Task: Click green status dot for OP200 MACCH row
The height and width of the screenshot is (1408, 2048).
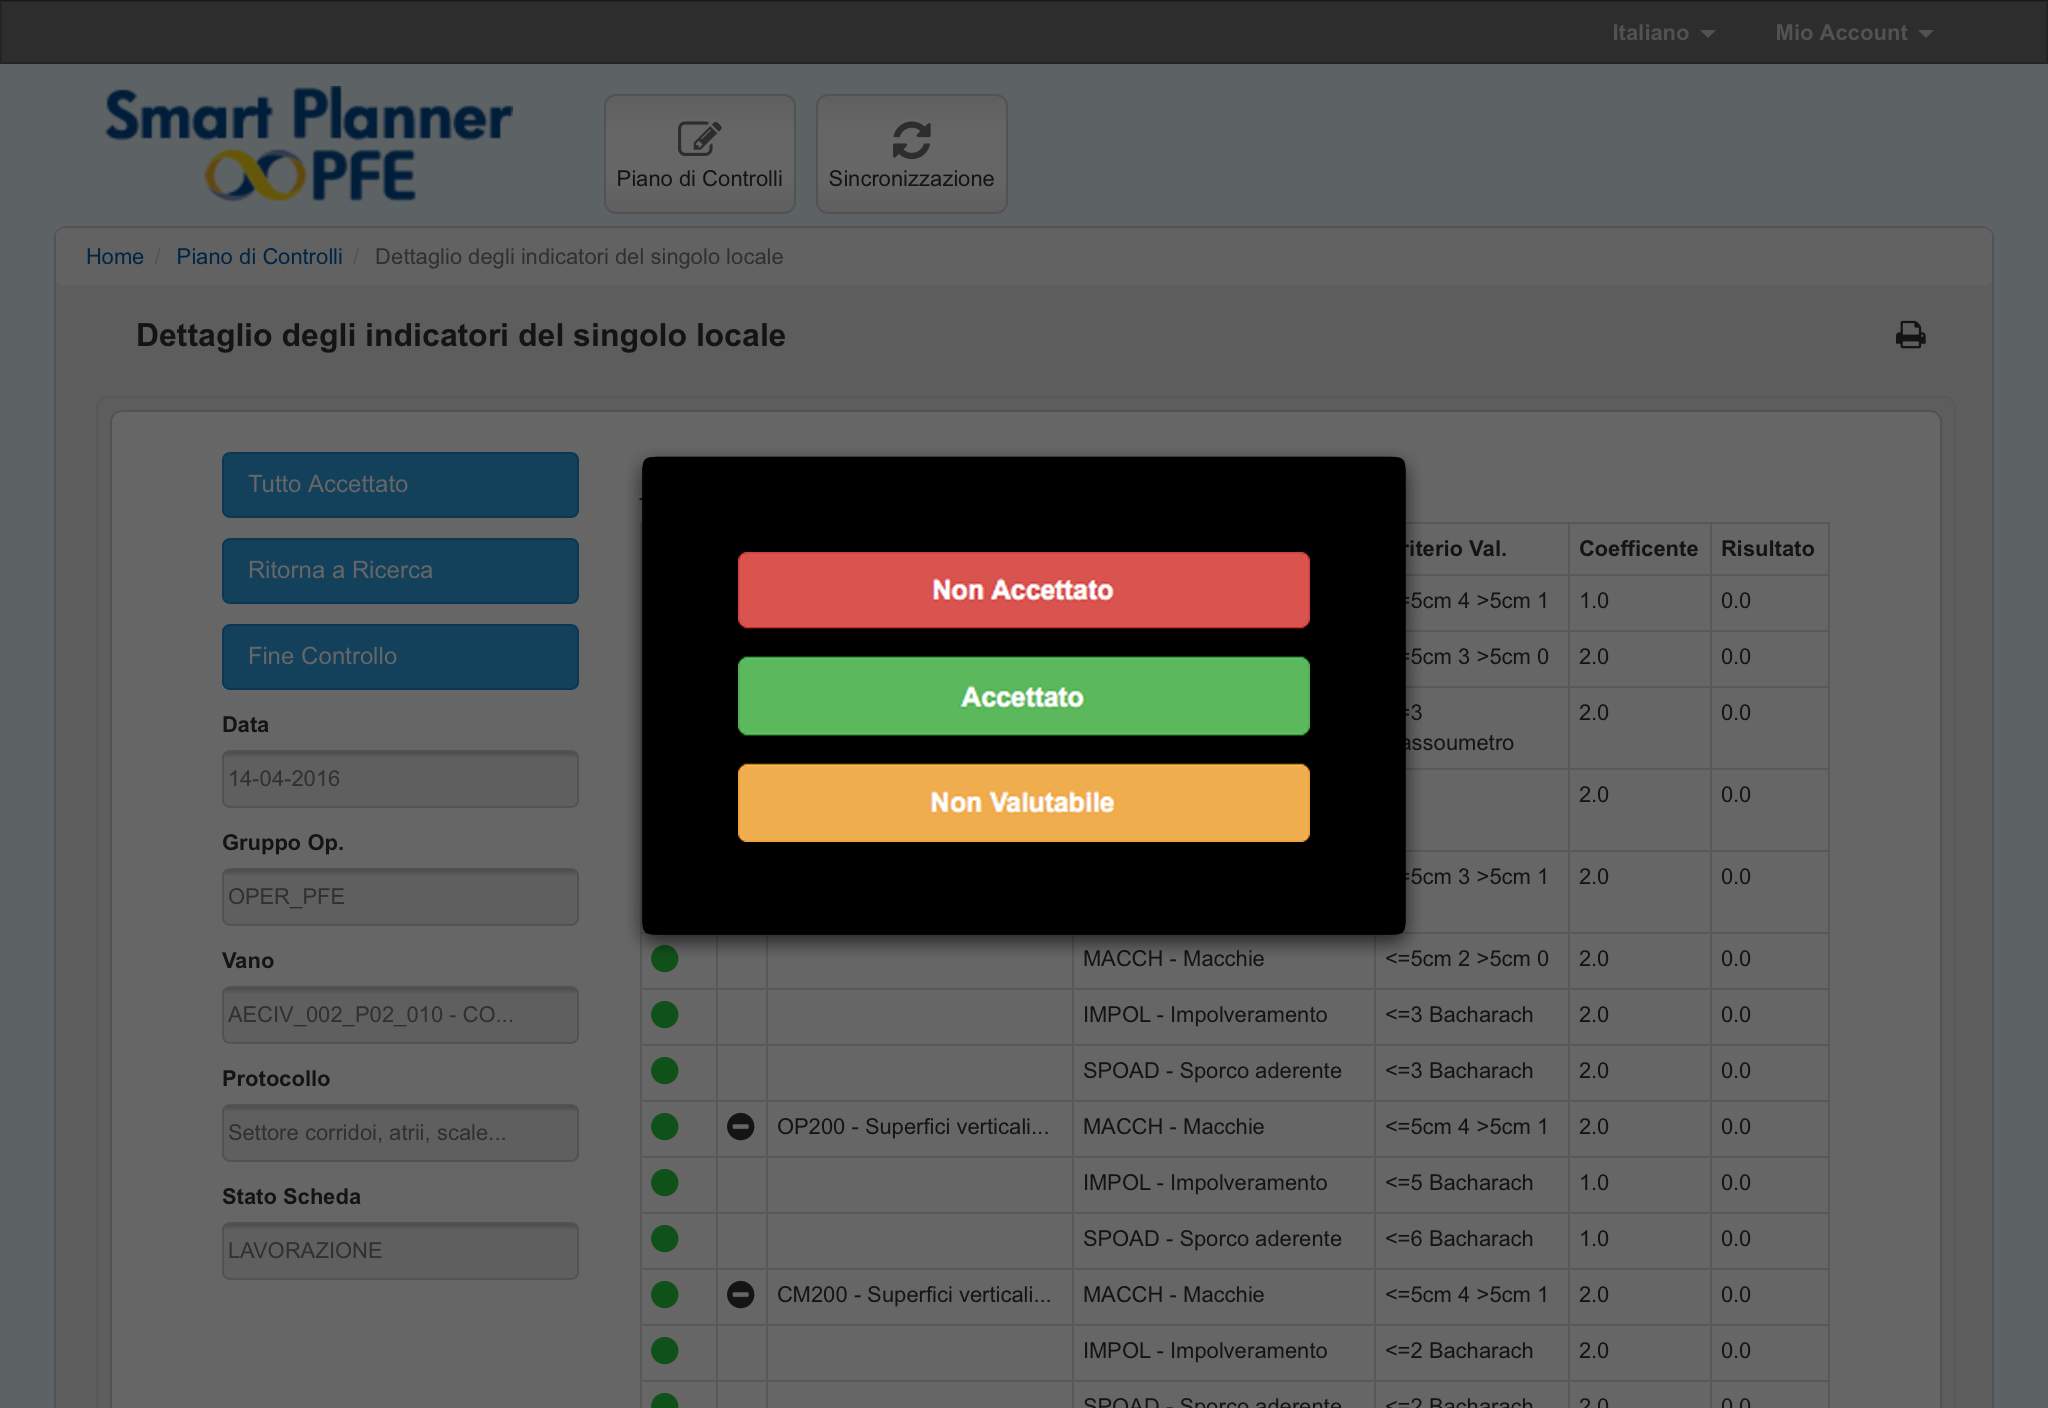Action: [x=665, y=1127]
